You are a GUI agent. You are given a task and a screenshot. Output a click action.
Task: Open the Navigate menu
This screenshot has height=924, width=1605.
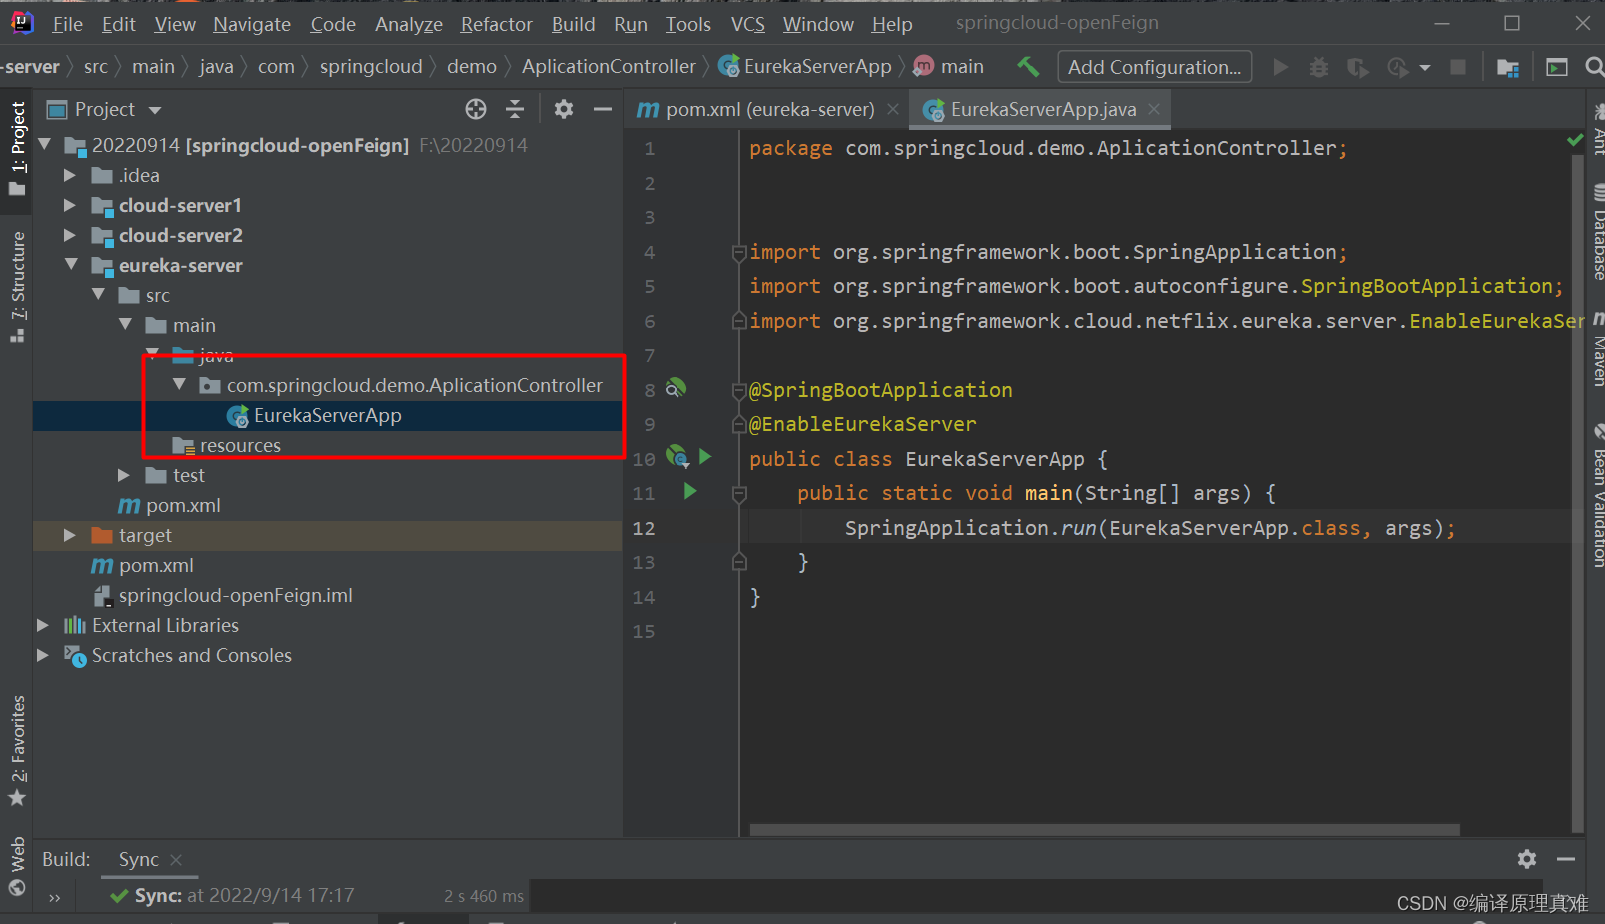[x=252, y=24]
